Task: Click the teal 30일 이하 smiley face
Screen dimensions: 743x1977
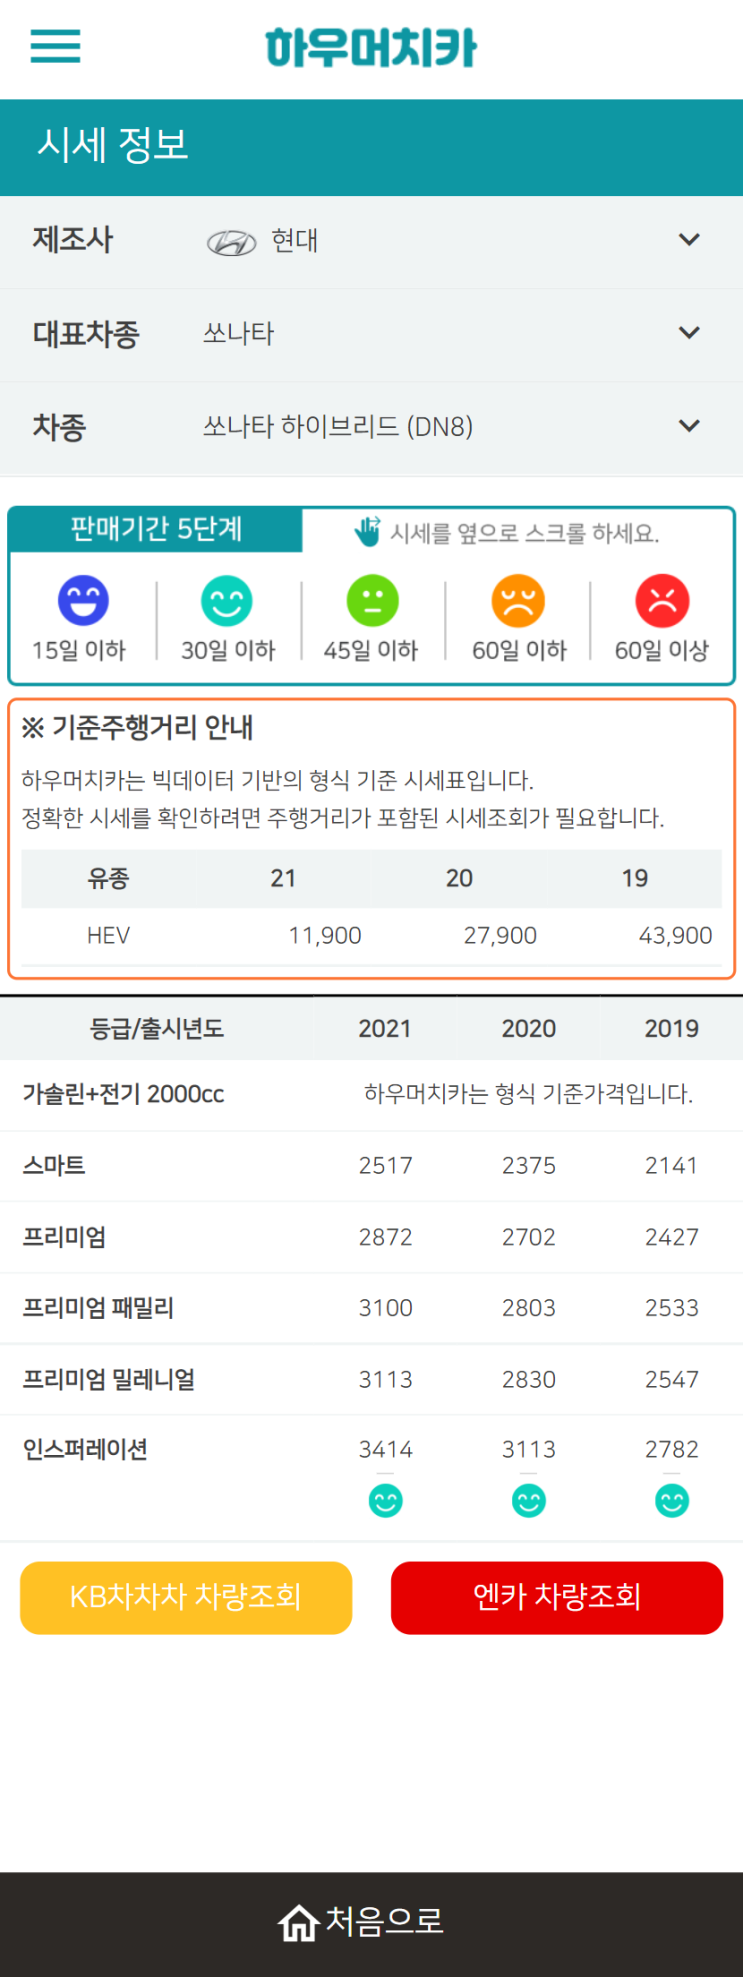Action: point(227,601)
